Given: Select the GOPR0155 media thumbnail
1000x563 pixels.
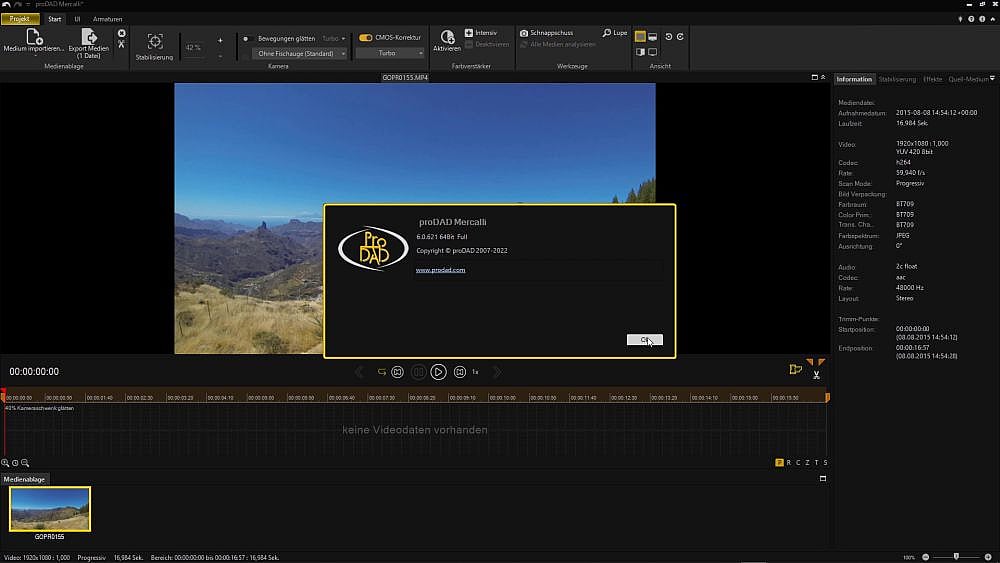Looking at the screenshot, I should pos(50,510).
